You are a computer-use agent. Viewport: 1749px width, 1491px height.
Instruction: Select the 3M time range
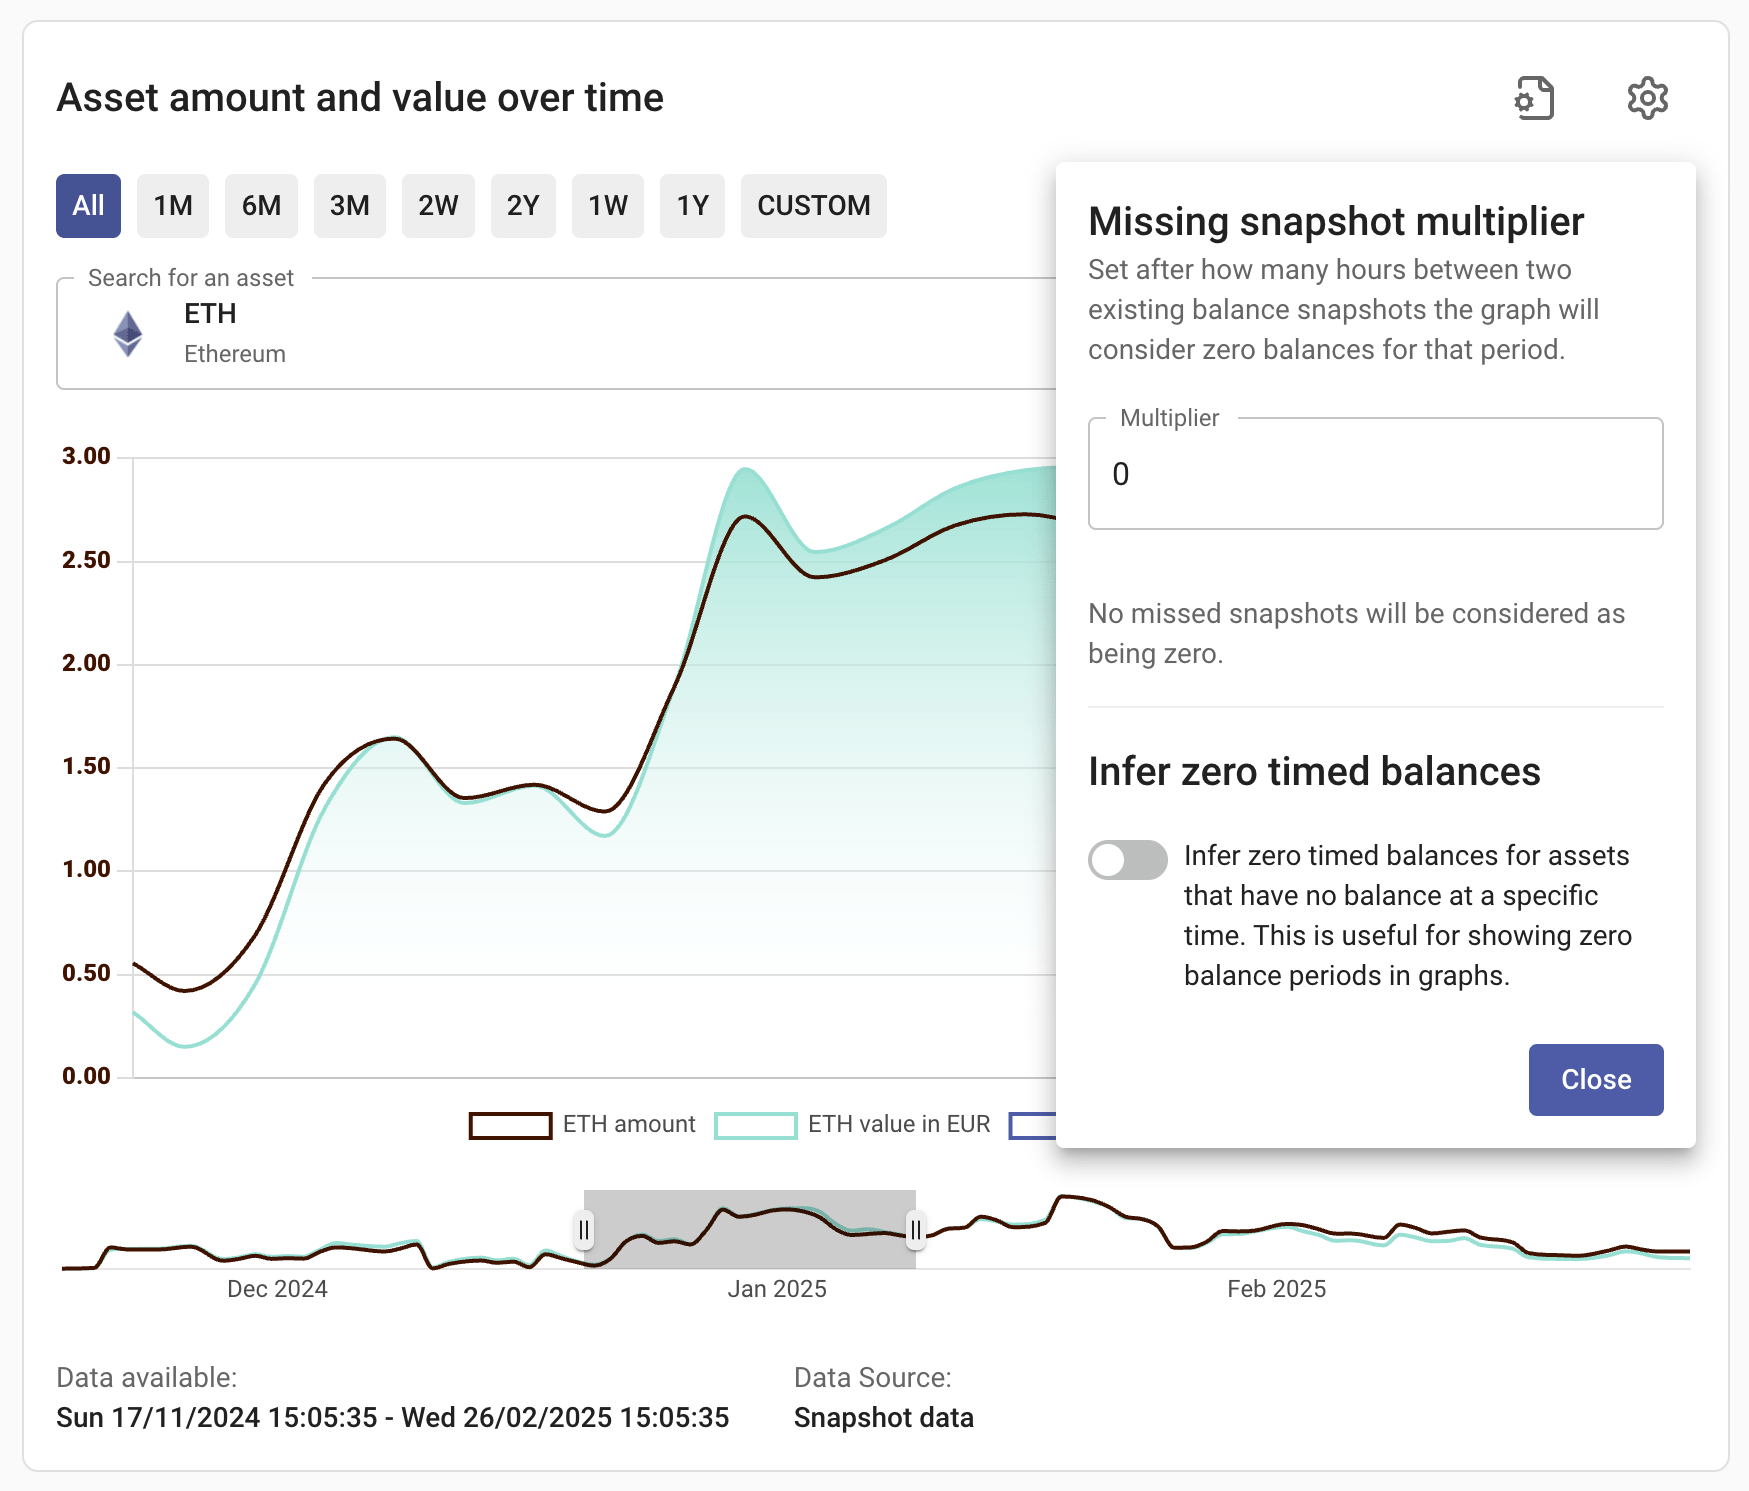click(x=350, y=206)
